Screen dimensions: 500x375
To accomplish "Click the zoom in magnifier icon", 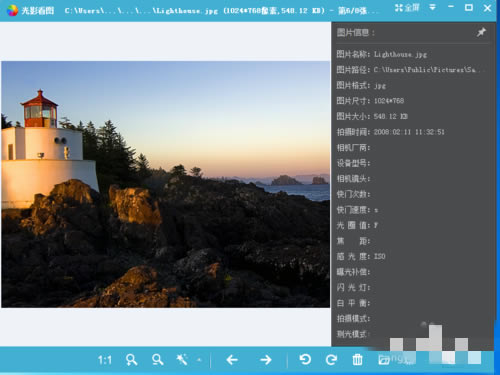I will 131,360.
